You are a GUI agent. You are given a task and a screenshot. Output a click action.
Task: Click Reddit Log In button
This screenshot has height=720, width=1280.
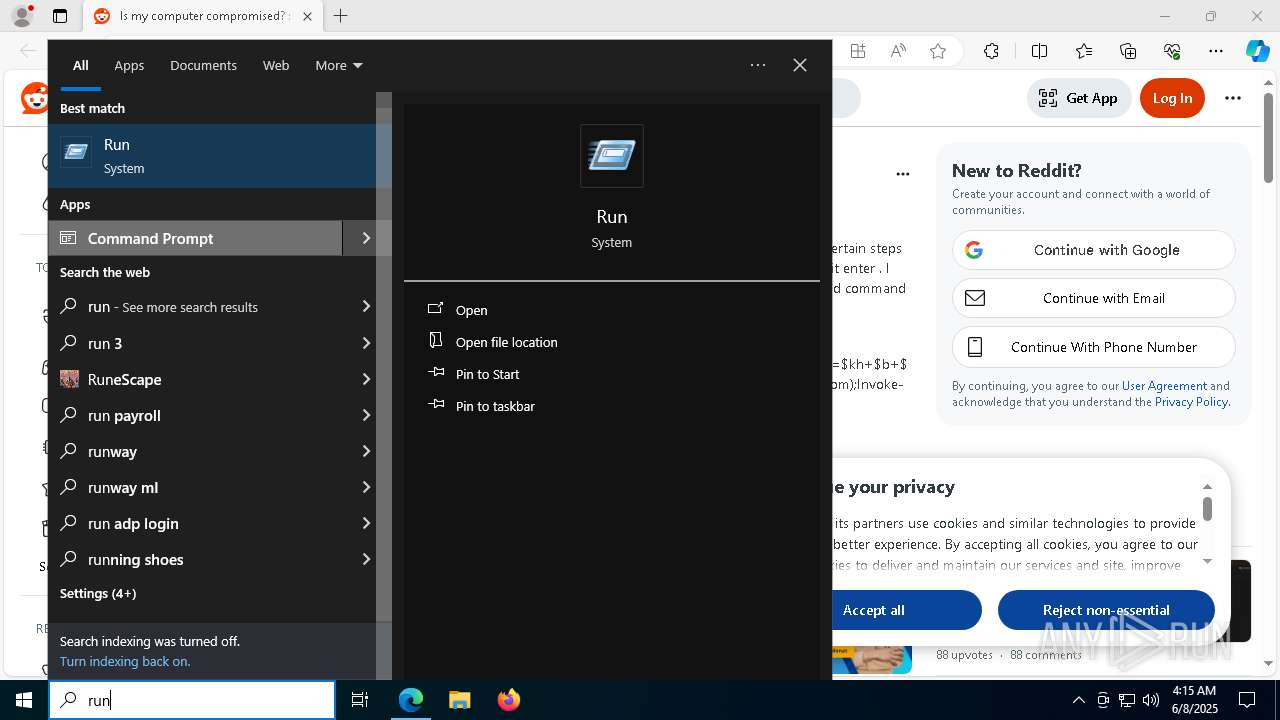click(x=1172, y=98)
